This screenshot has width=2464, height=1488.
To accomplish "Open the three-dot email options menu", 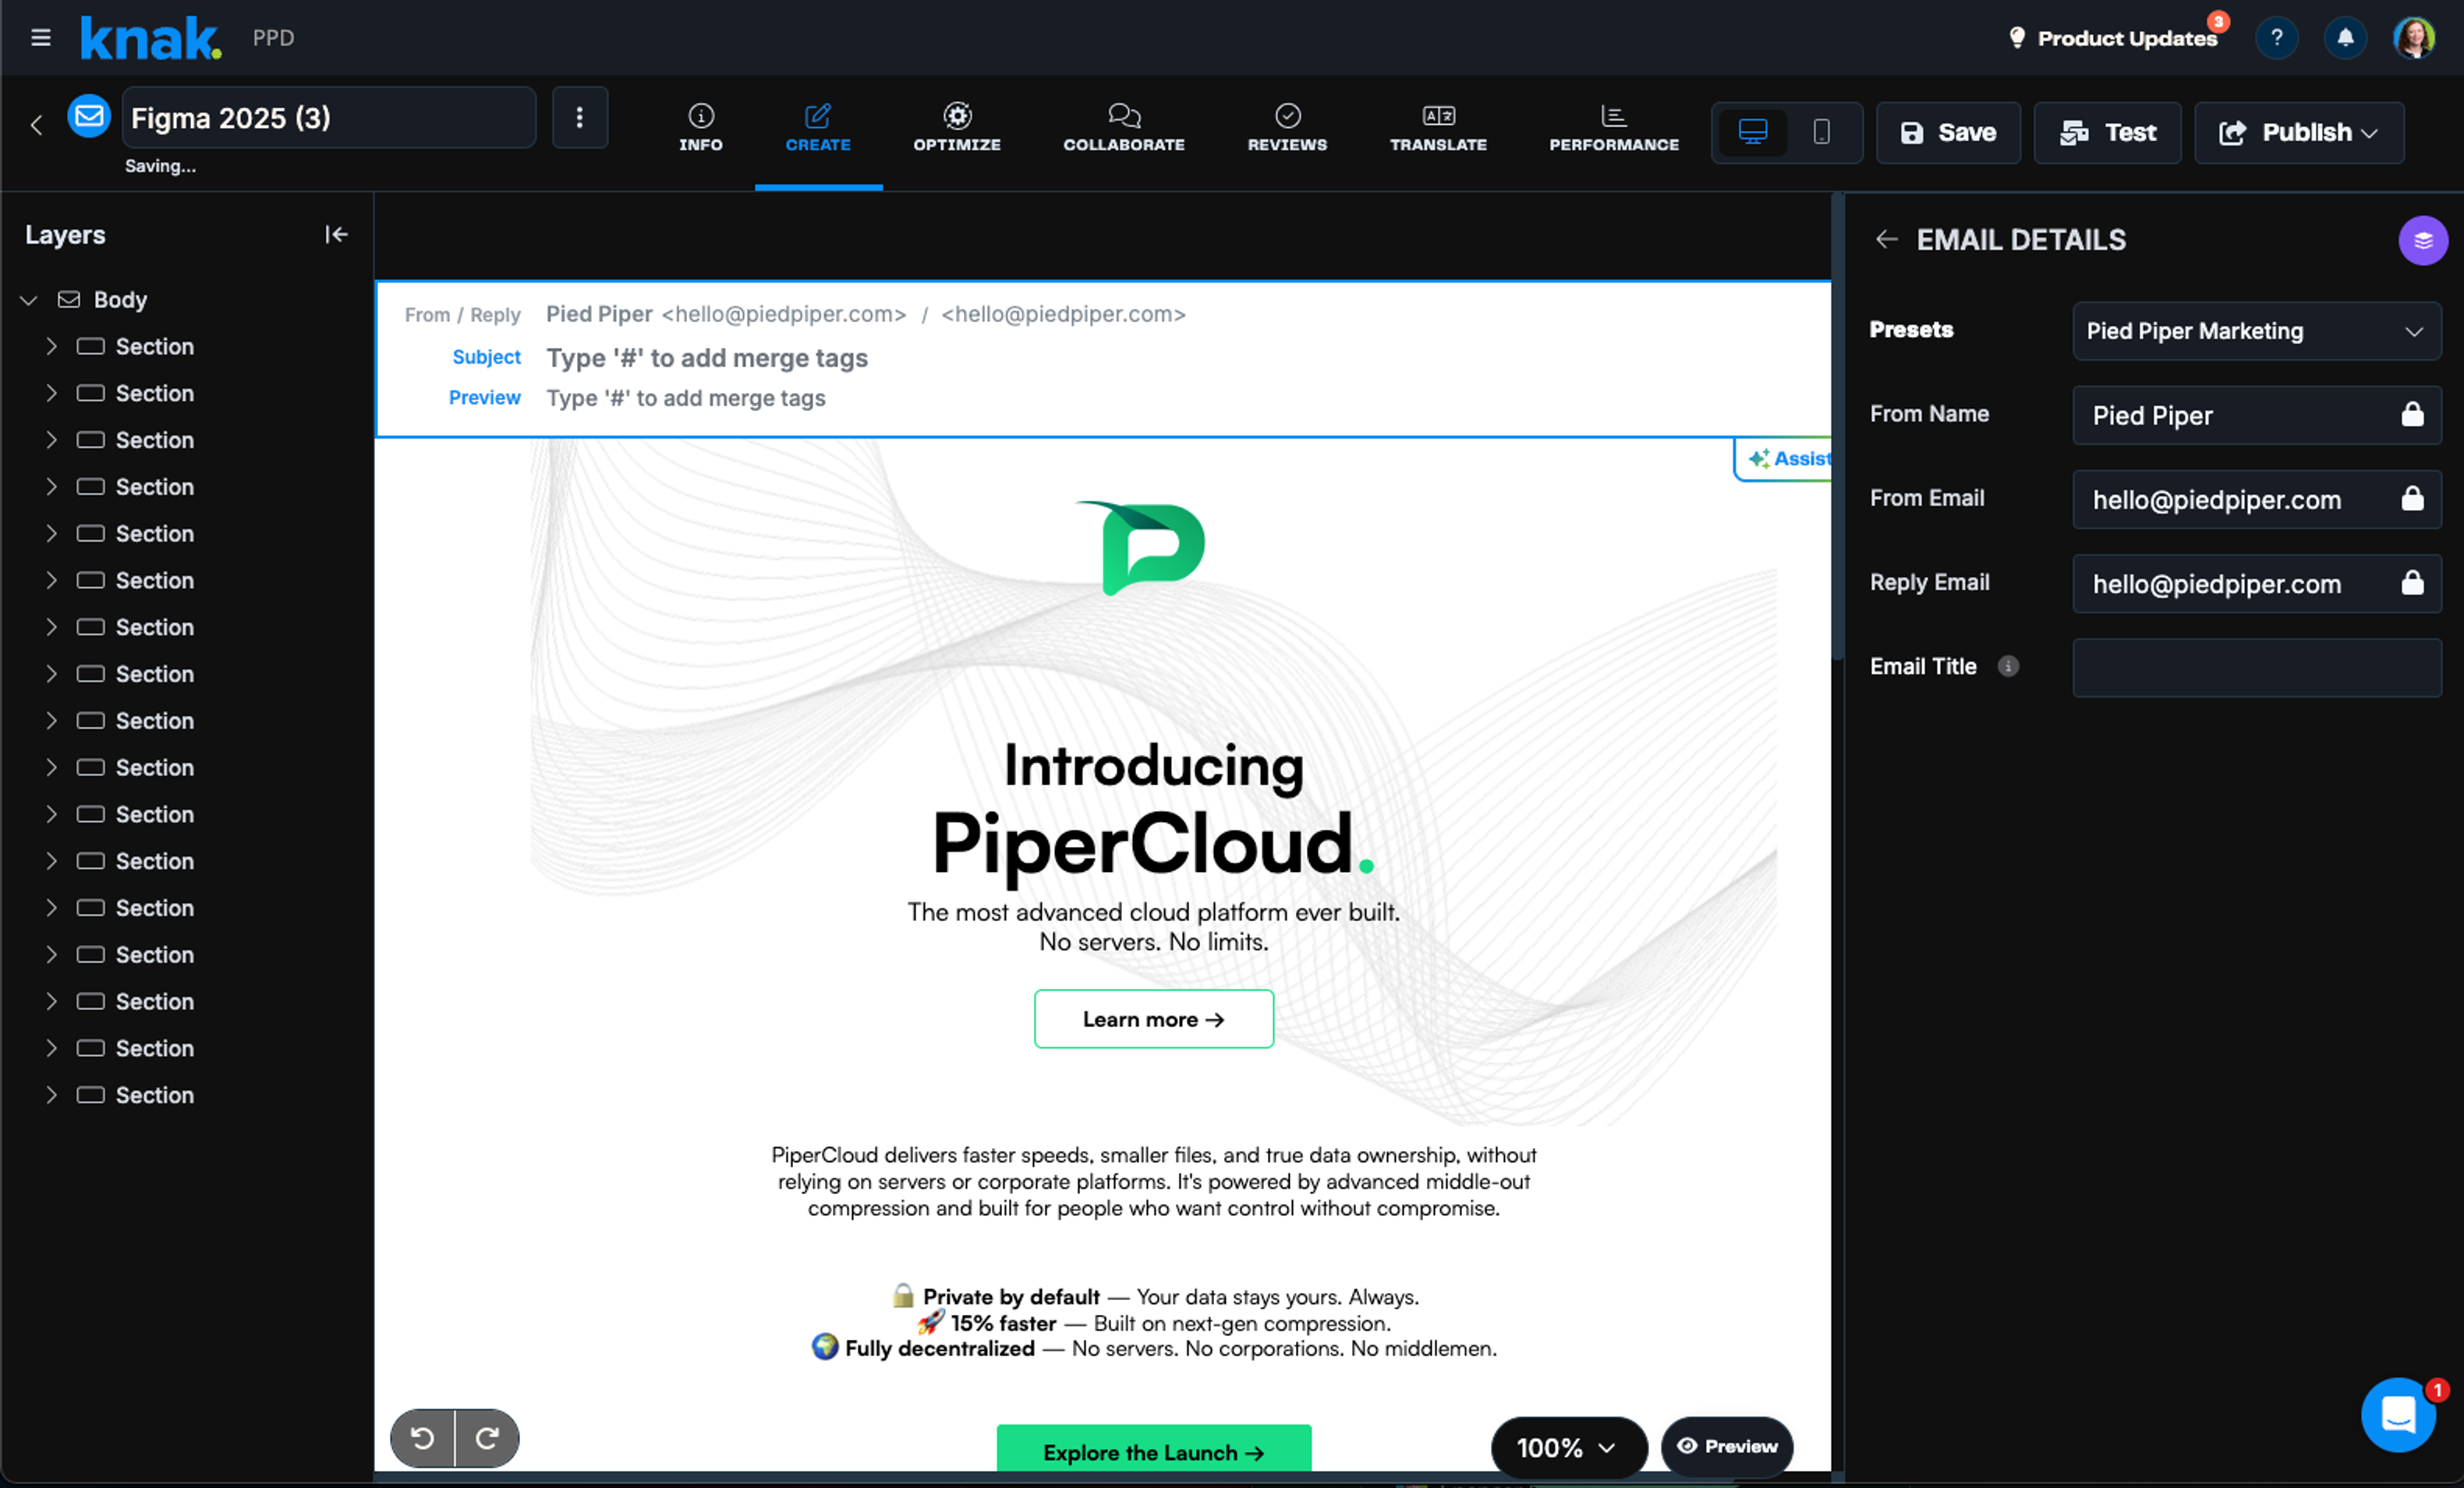I will tap(579, 118).
